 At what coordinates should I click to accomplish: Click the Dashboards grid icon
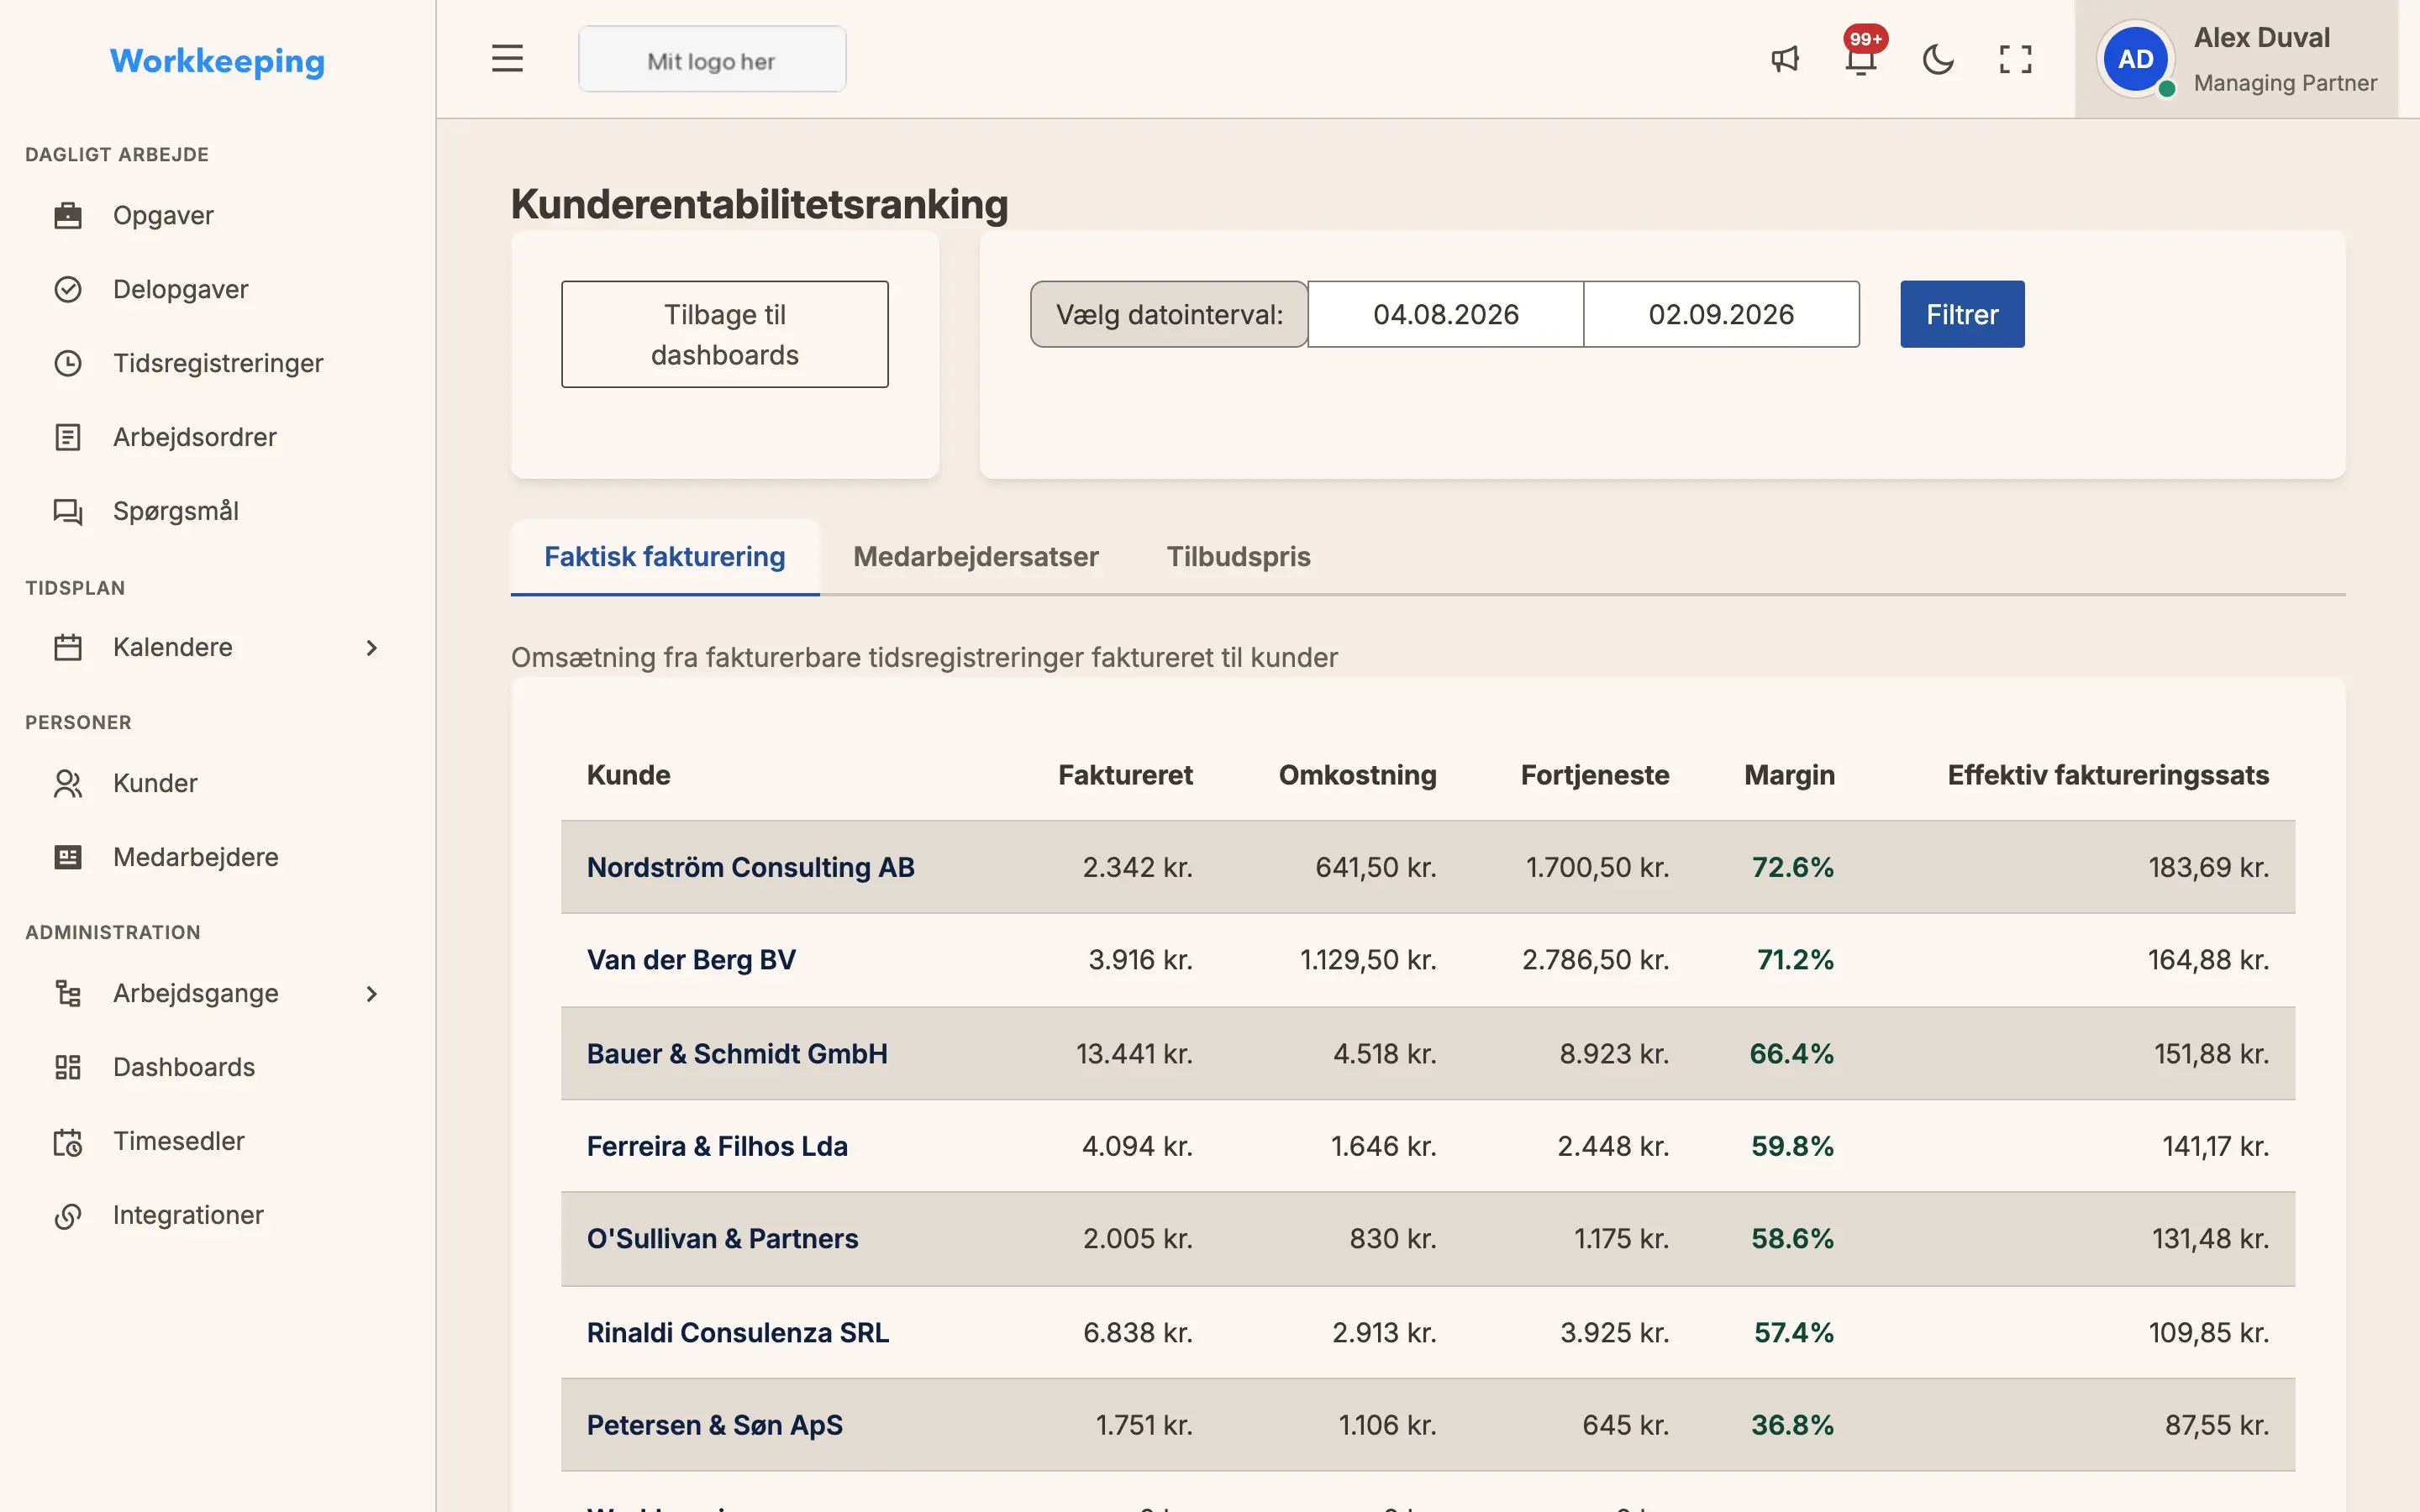pyautogui.click(x=67, y=1067)
